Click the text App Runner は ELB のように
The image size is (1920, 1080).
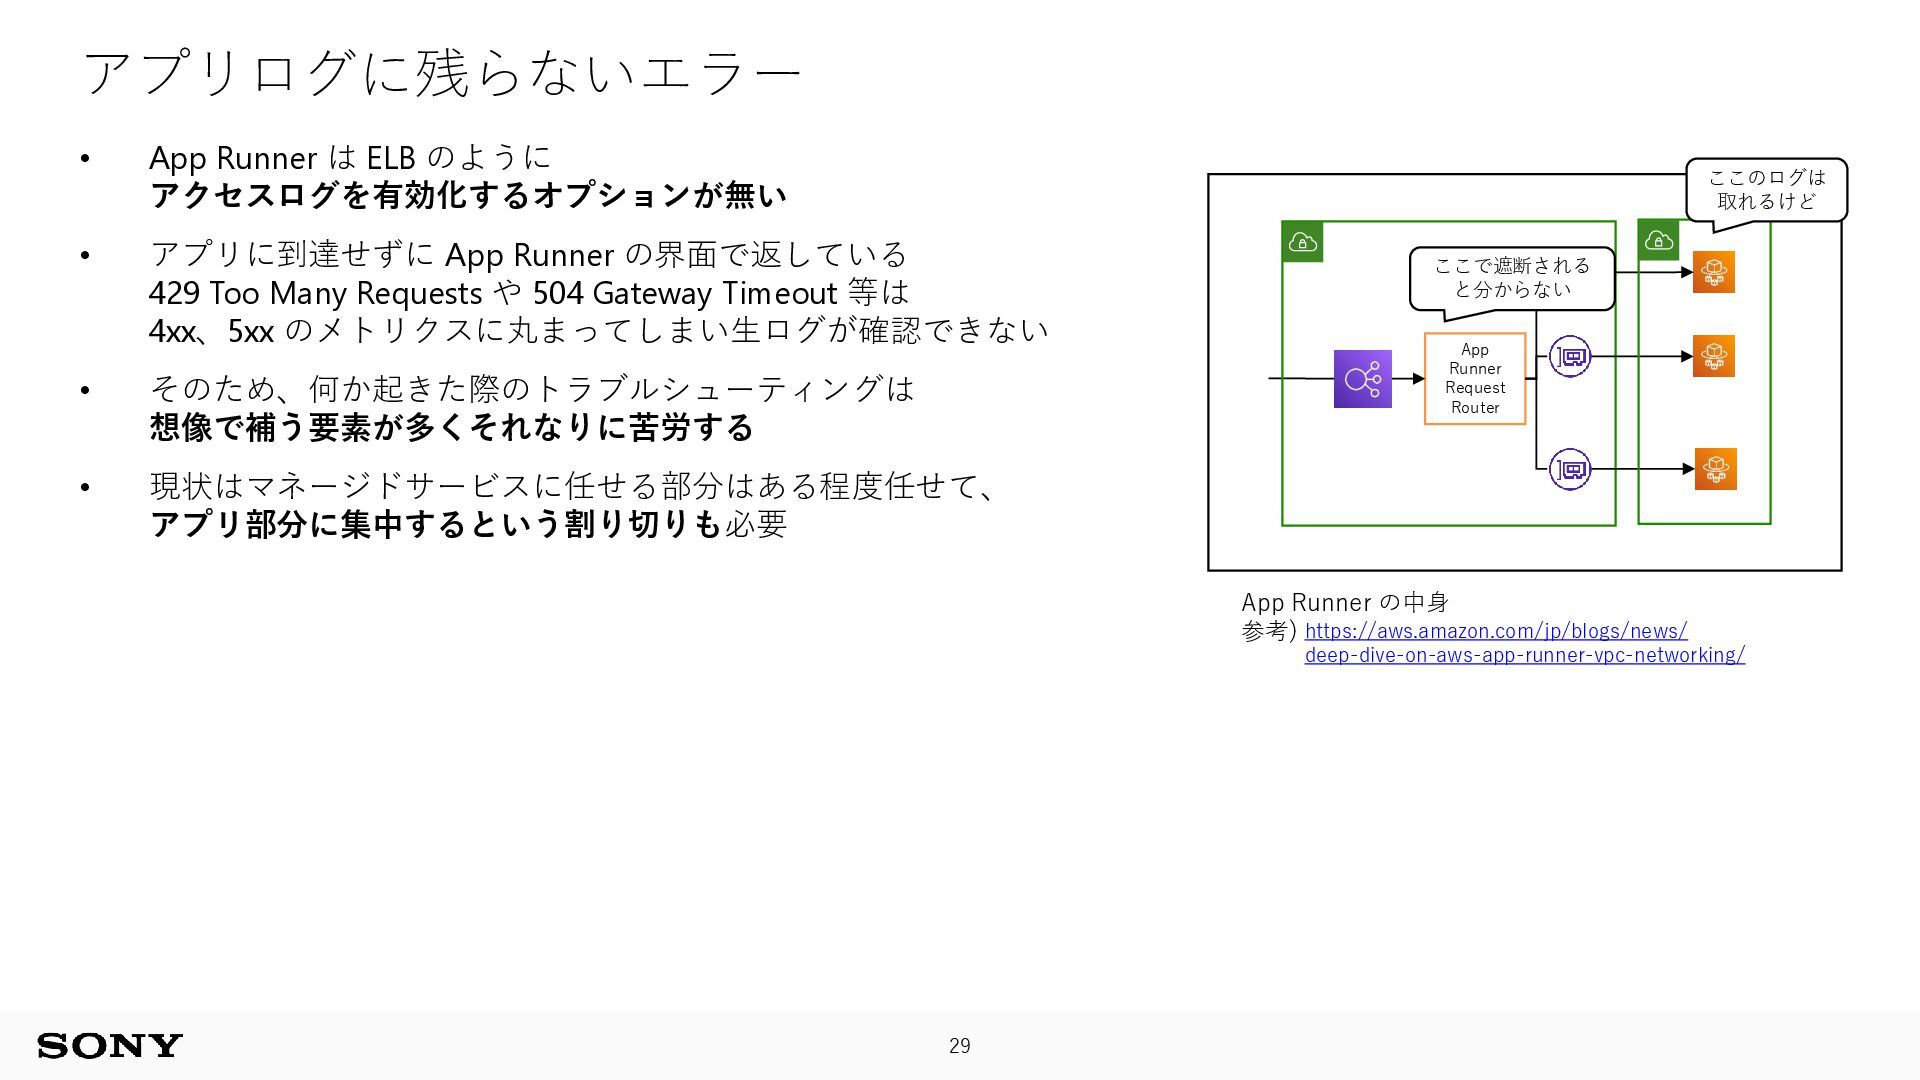pyautogui.click(x=350, y=157)
